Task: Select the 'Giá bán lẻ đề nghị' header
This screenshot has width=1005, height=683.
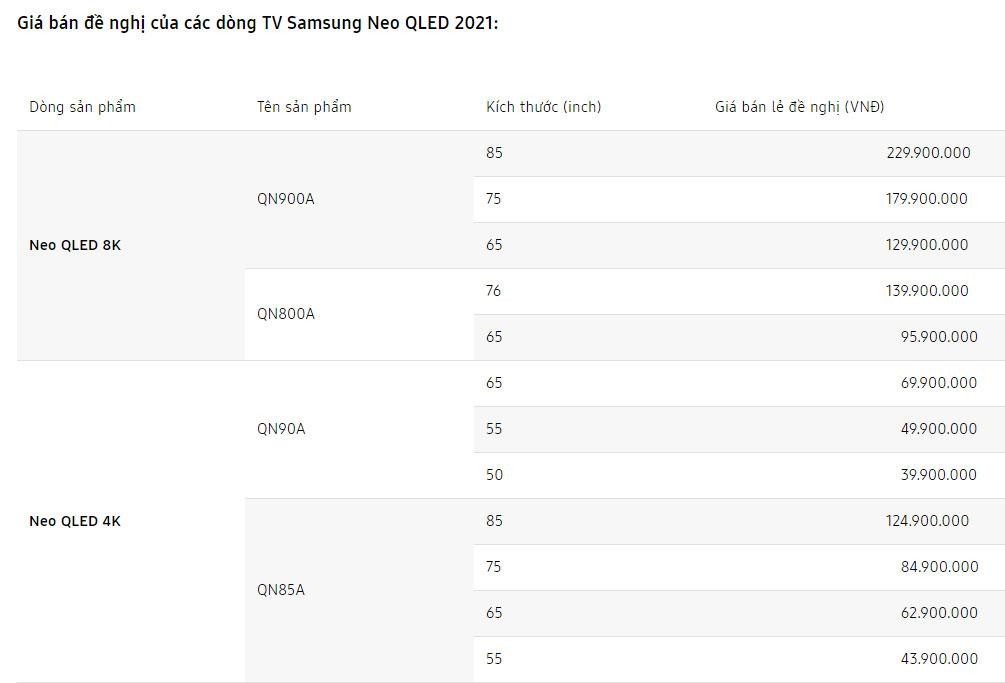Action: [x=799, y=107]
